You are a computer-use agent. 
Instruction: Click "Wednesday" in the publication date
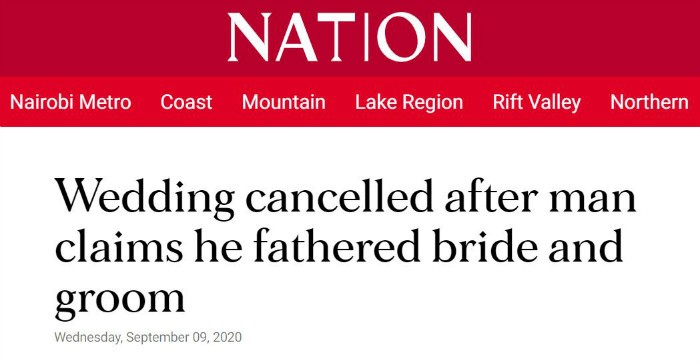pyautogui.click(x=88, y=337)
